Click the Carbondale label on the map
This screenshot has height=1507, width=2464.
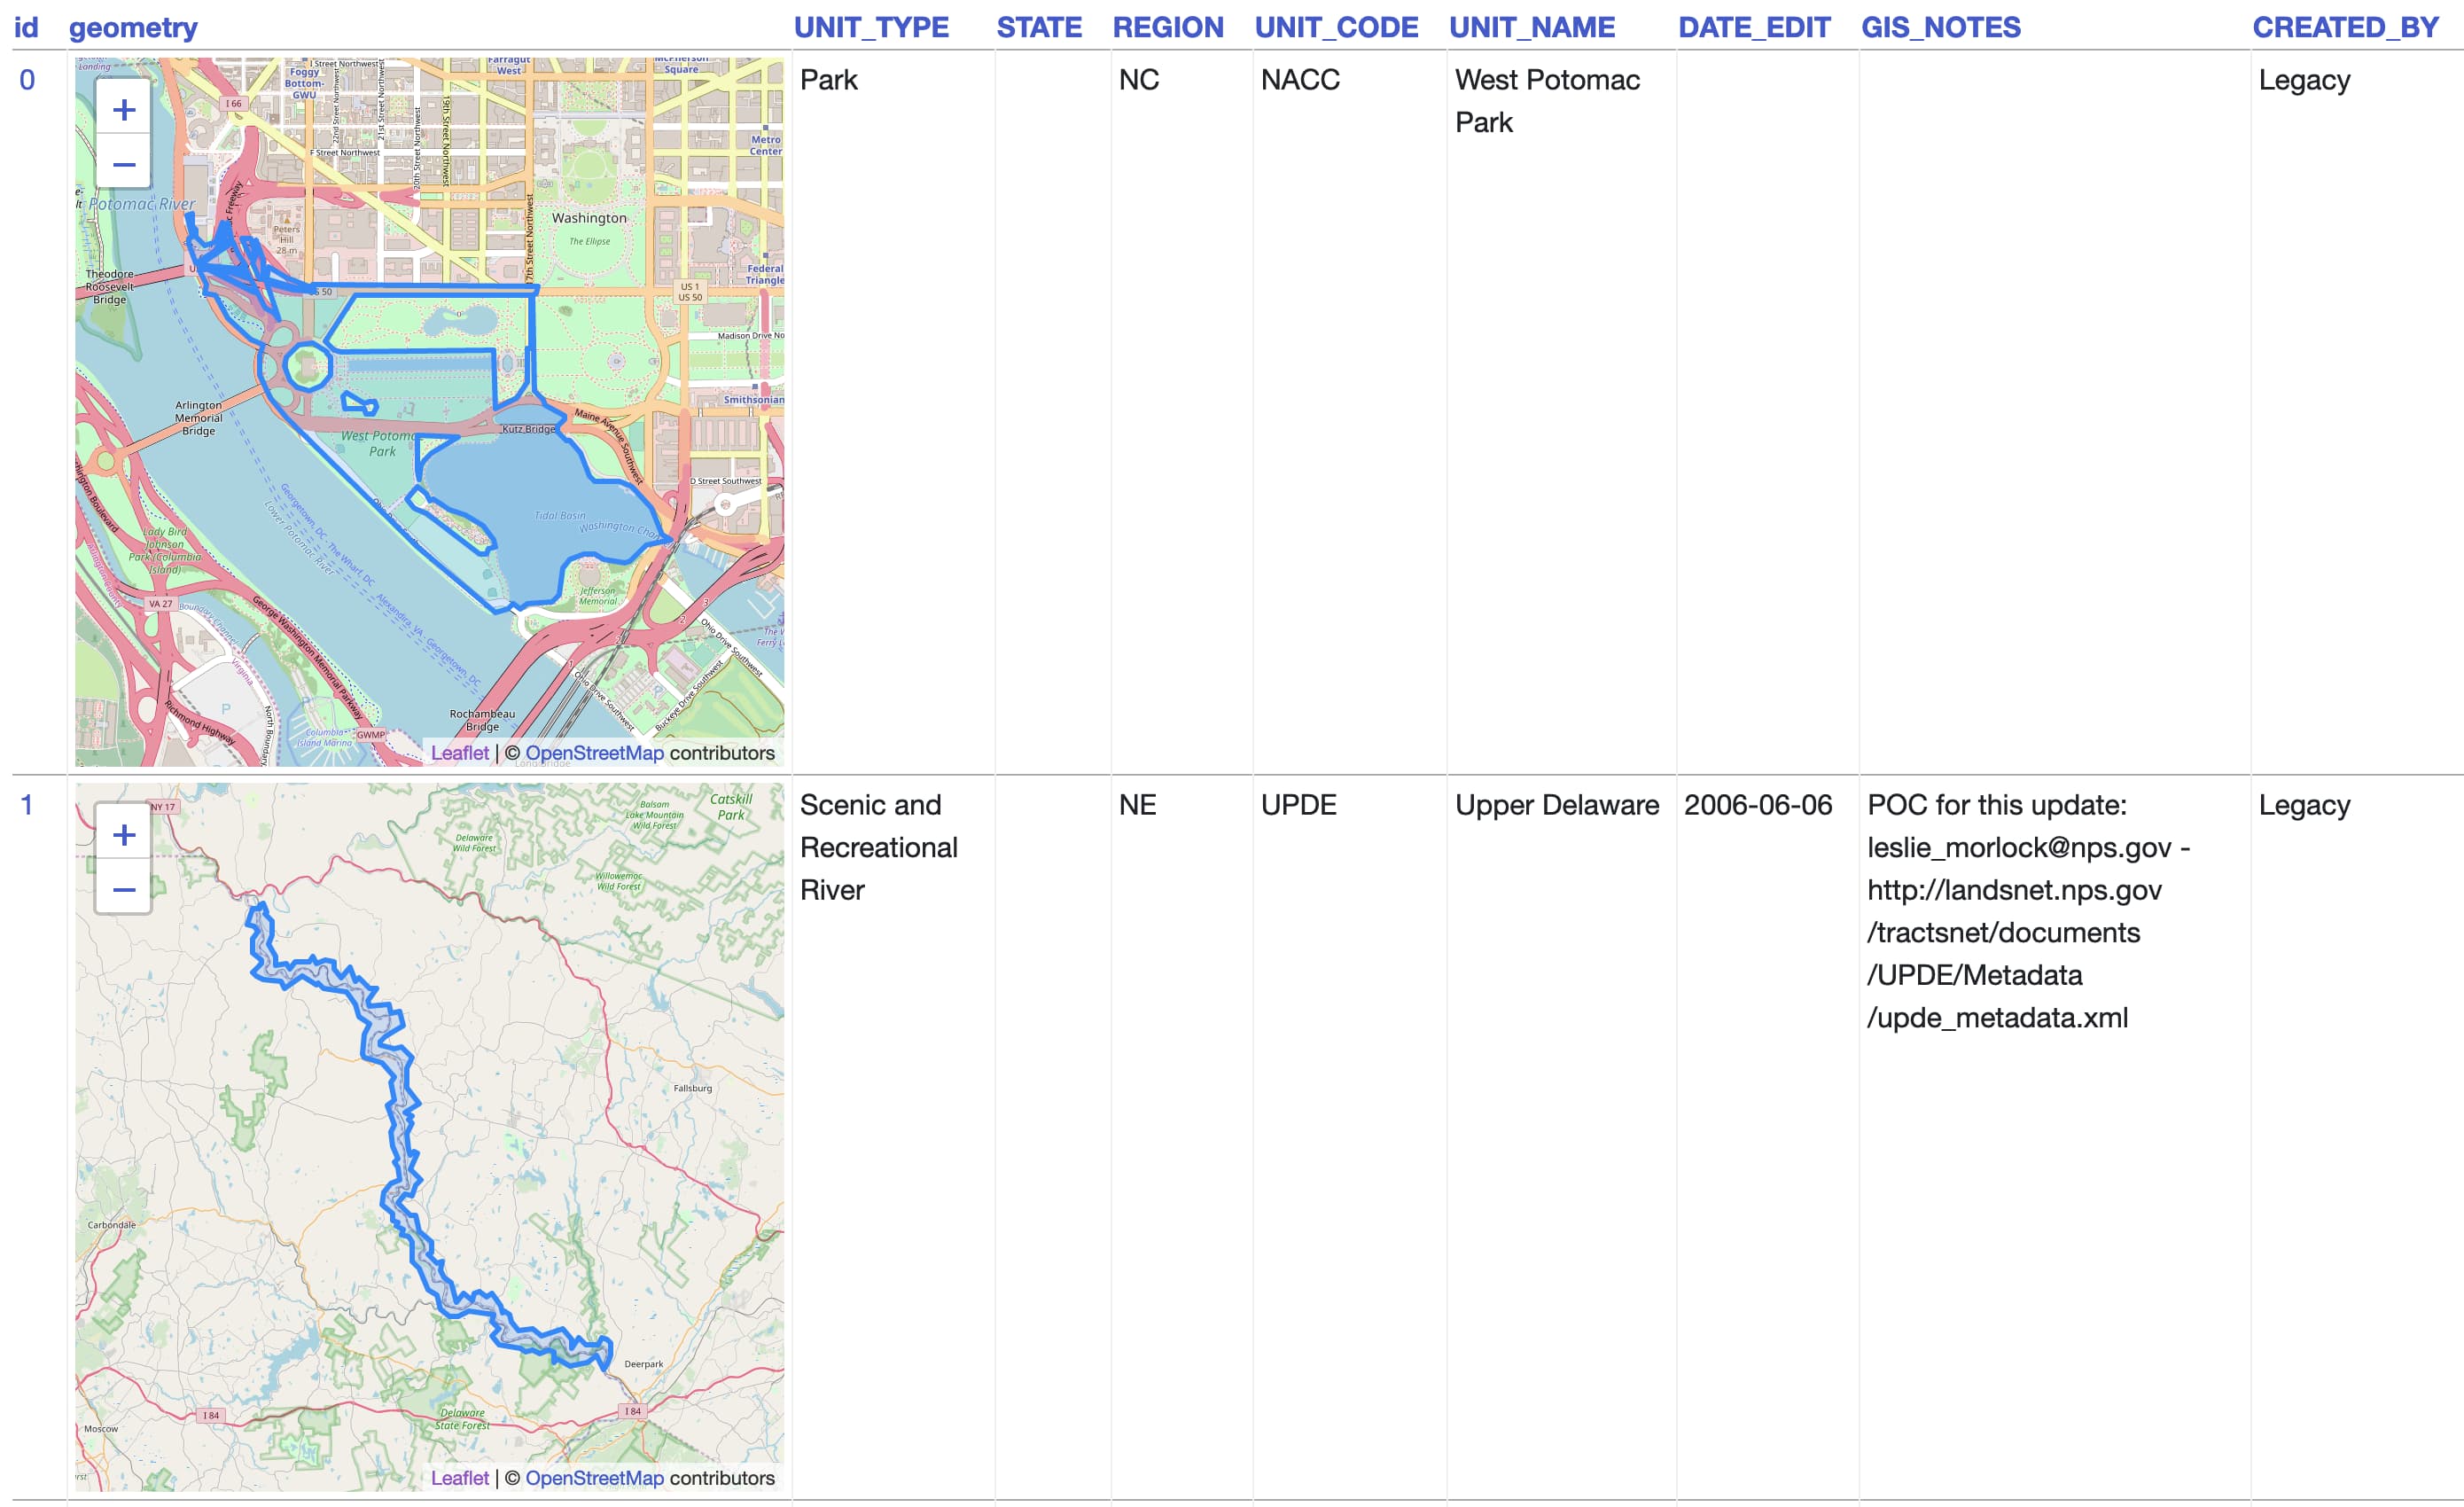tap(111, 1224)
